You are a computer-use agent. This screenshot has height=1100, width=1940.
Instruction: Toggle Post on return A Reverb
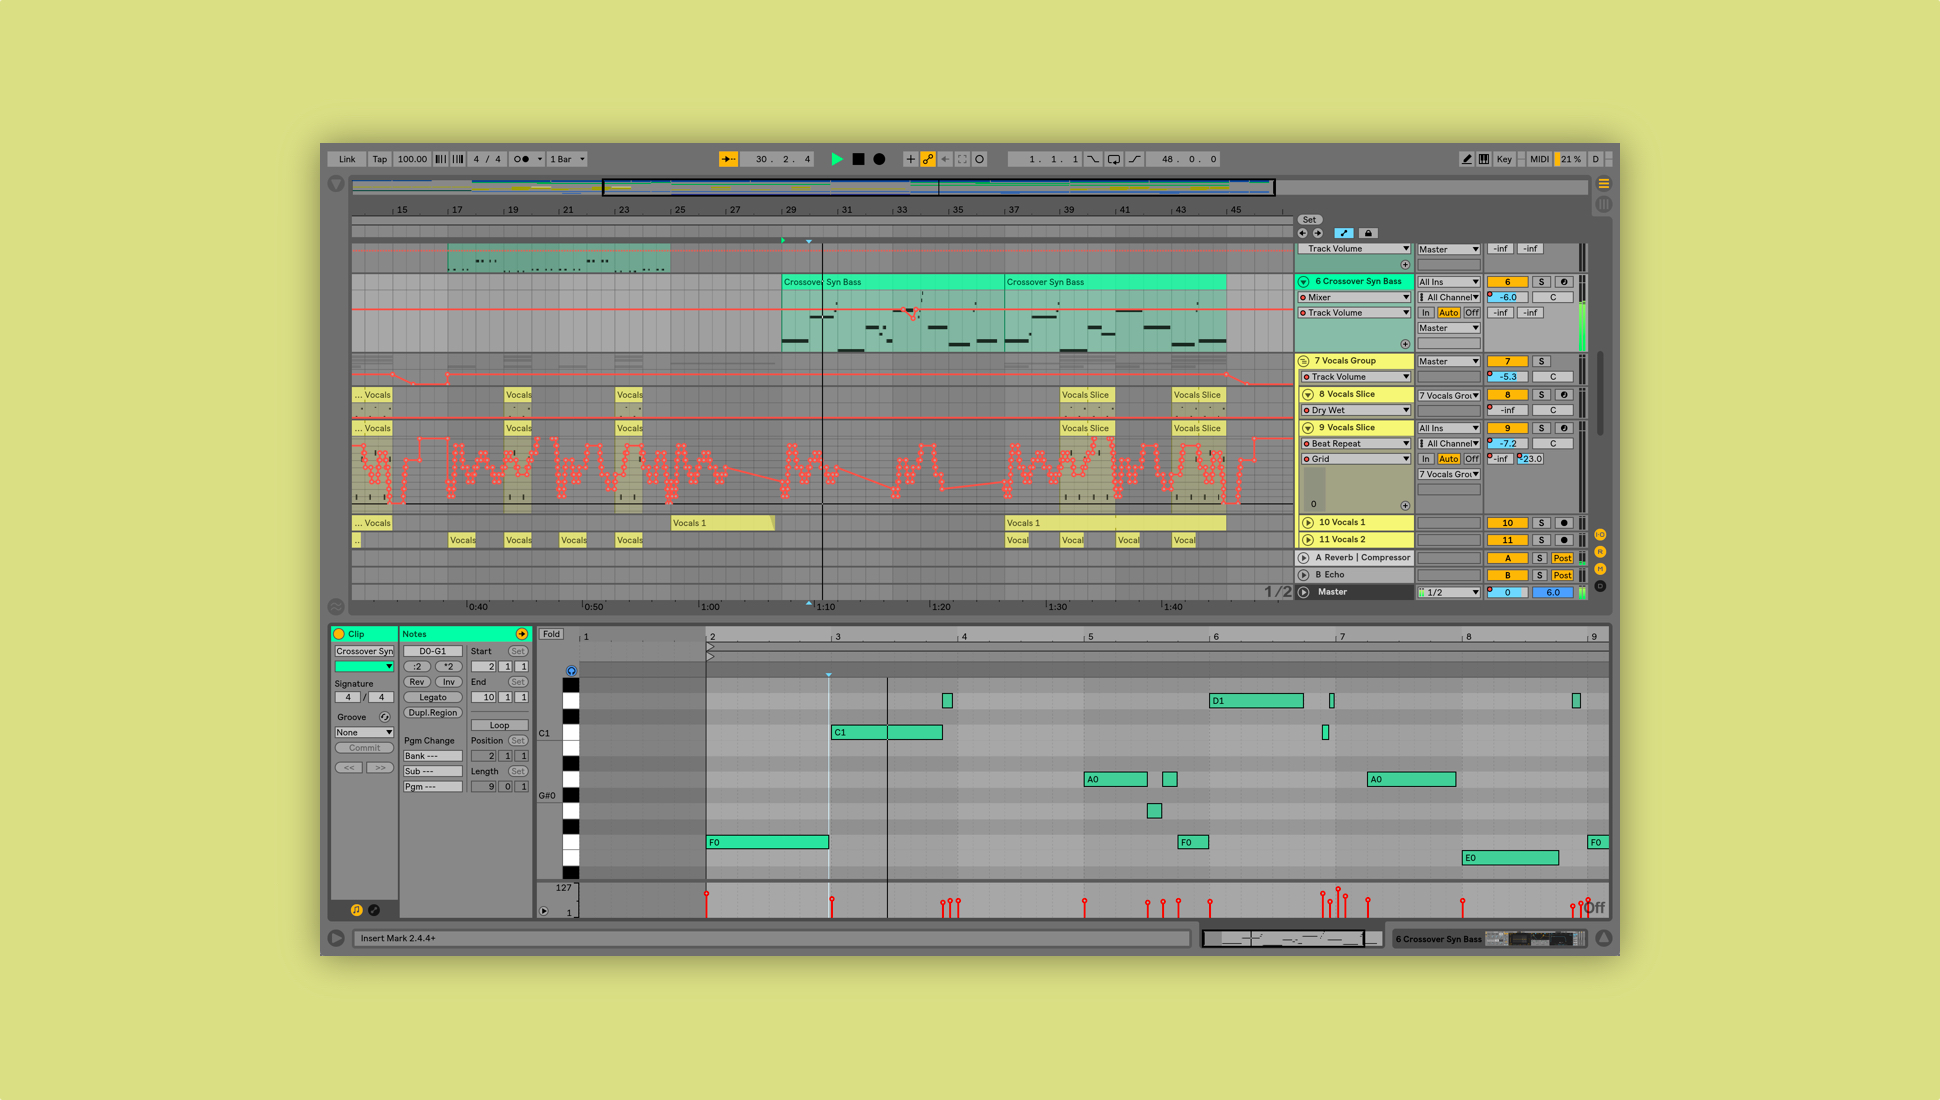[x=1562, y=558]
